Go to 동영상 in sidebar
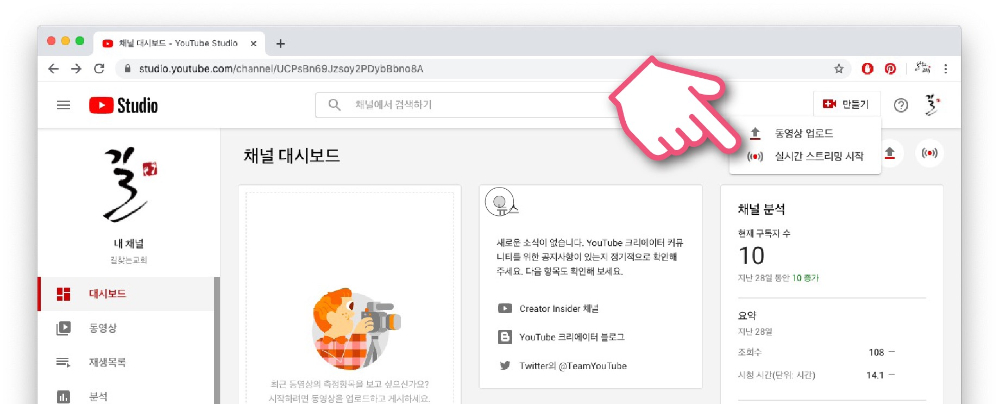The width and height of the screenshot is (1000, 404). [x=103, y=327]
